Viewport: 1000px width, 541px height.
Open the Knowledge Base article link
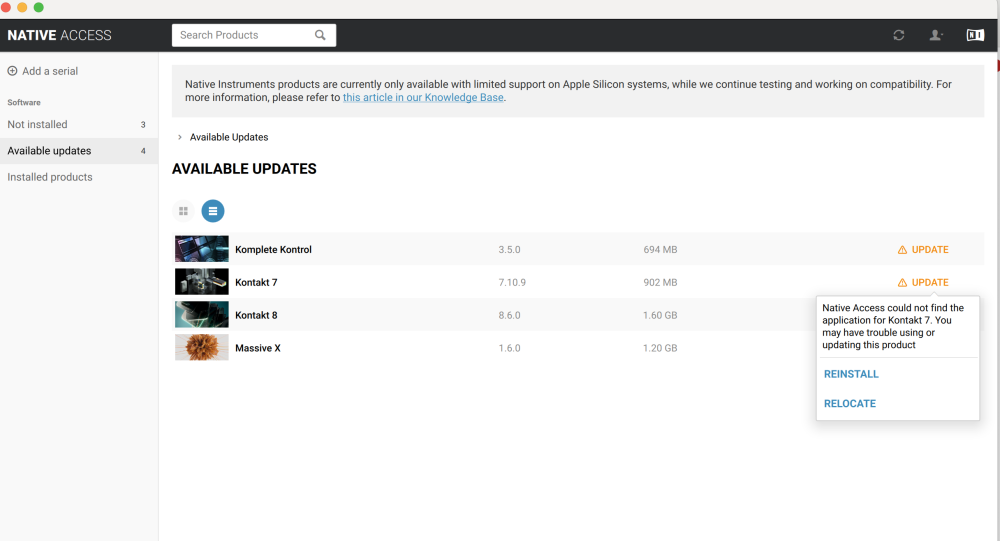(x=423, y=98)
